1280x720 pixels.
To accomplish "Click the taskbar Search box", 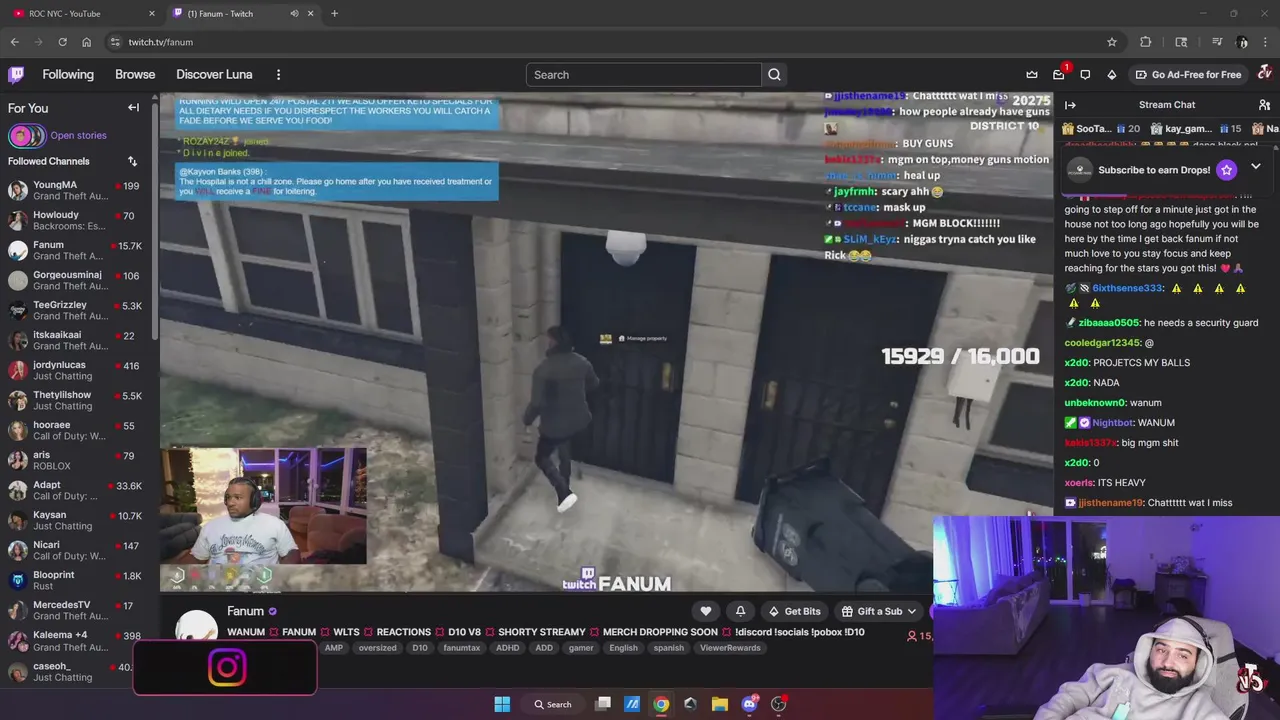I will [x=553, y=704].
